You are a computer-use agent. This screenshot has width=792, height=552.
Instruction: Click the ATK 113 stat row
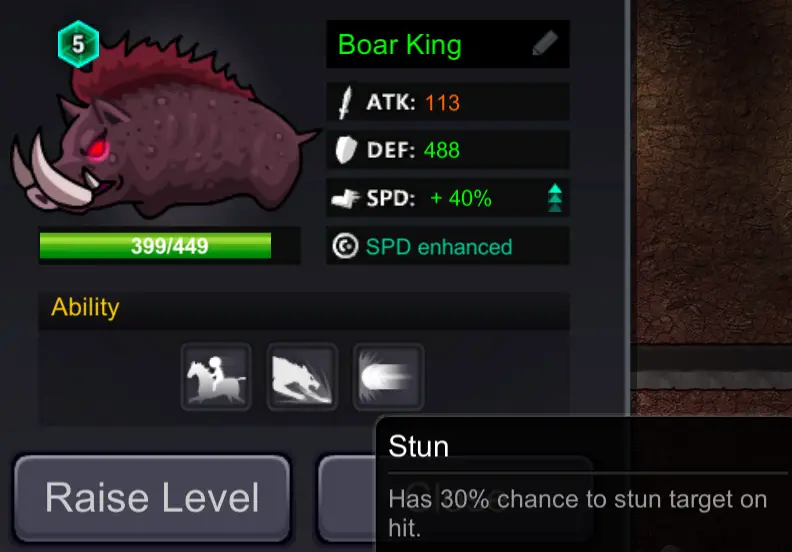click(448, 103)
